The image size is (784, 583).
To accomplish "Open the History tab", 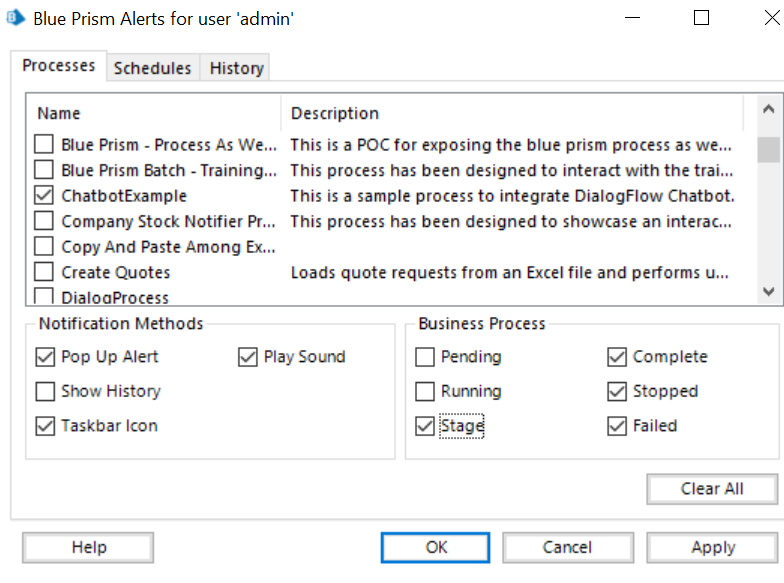I will pos(236,68).
